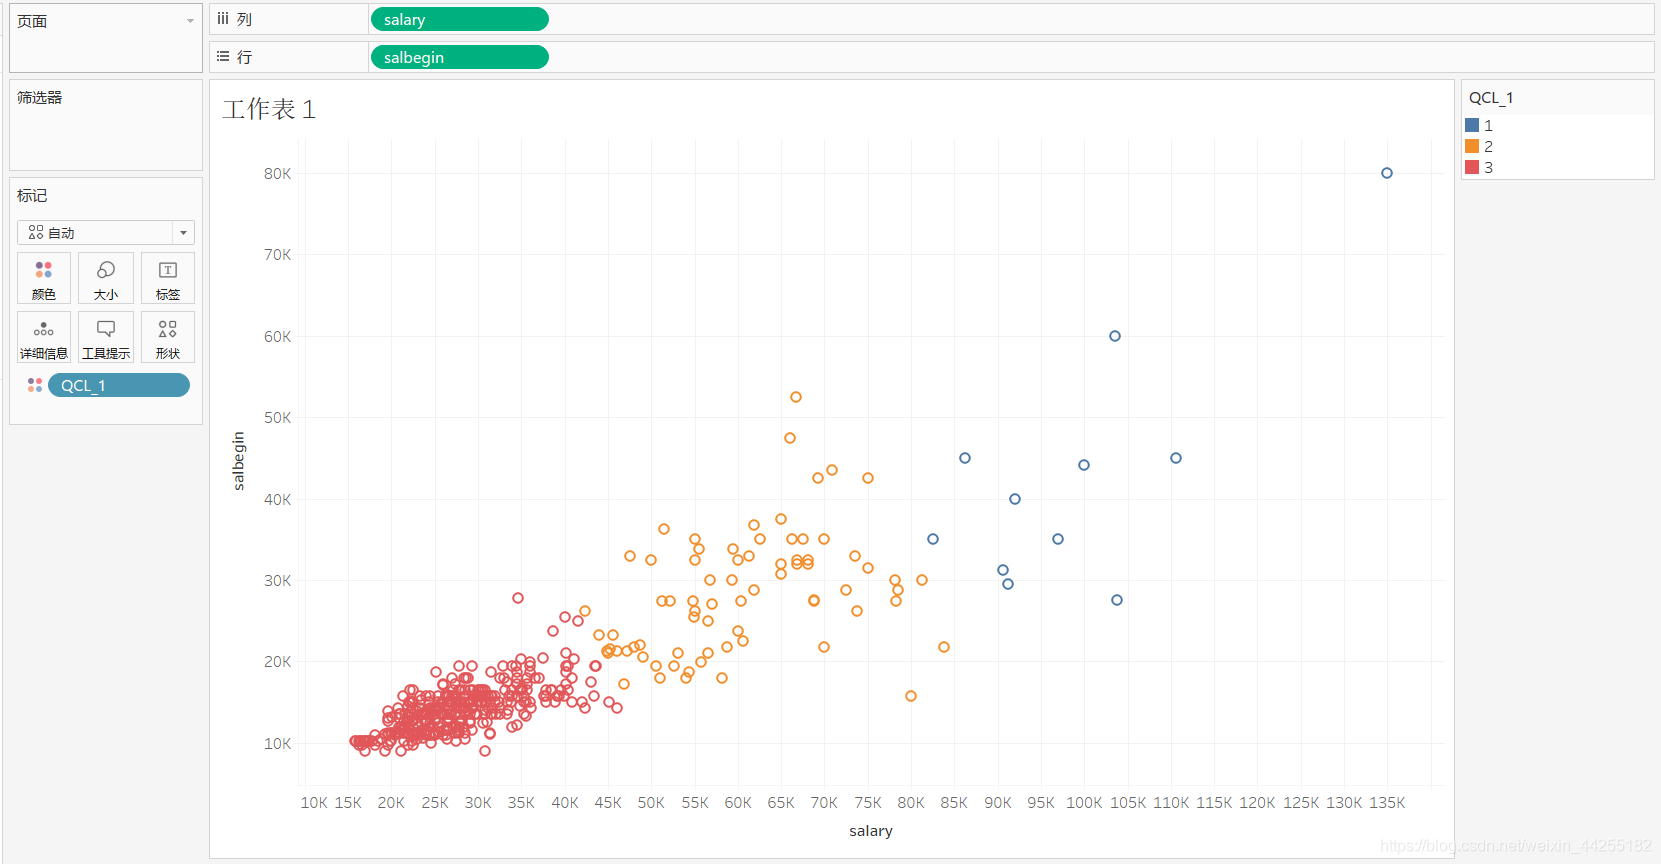The height and width of the screenshot is (864, 1661).
Task: Select the highest orange point above 50K salbegin
Action: (796, 397)
